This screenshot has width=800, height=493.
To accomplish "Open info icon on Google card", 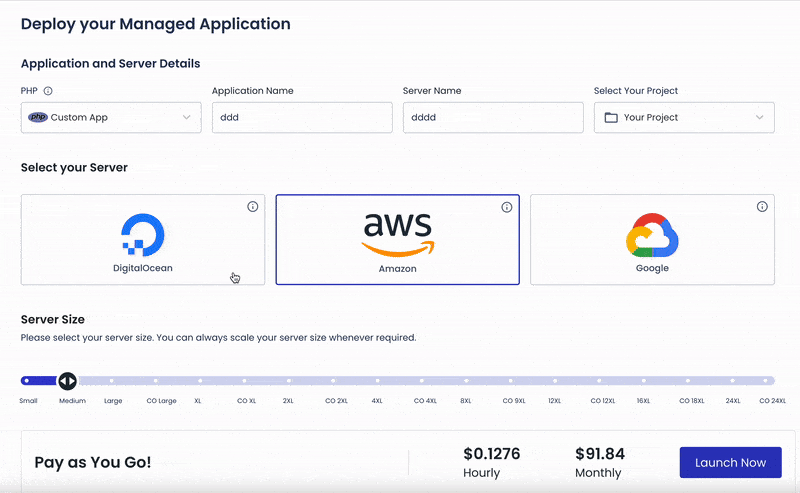I will tap(762, 207).
